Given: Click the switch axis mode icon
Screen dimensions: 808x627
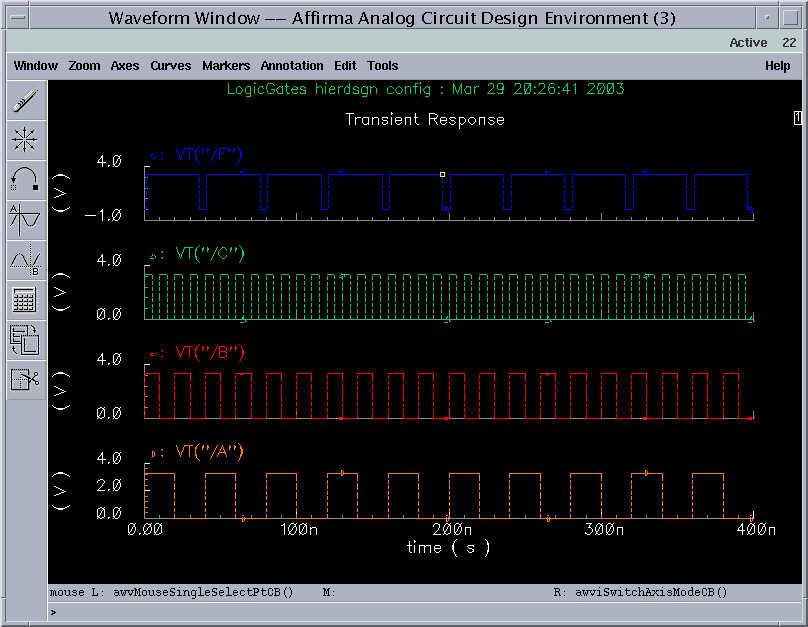Looking at the screenshot, I should (x=25, y=339).
